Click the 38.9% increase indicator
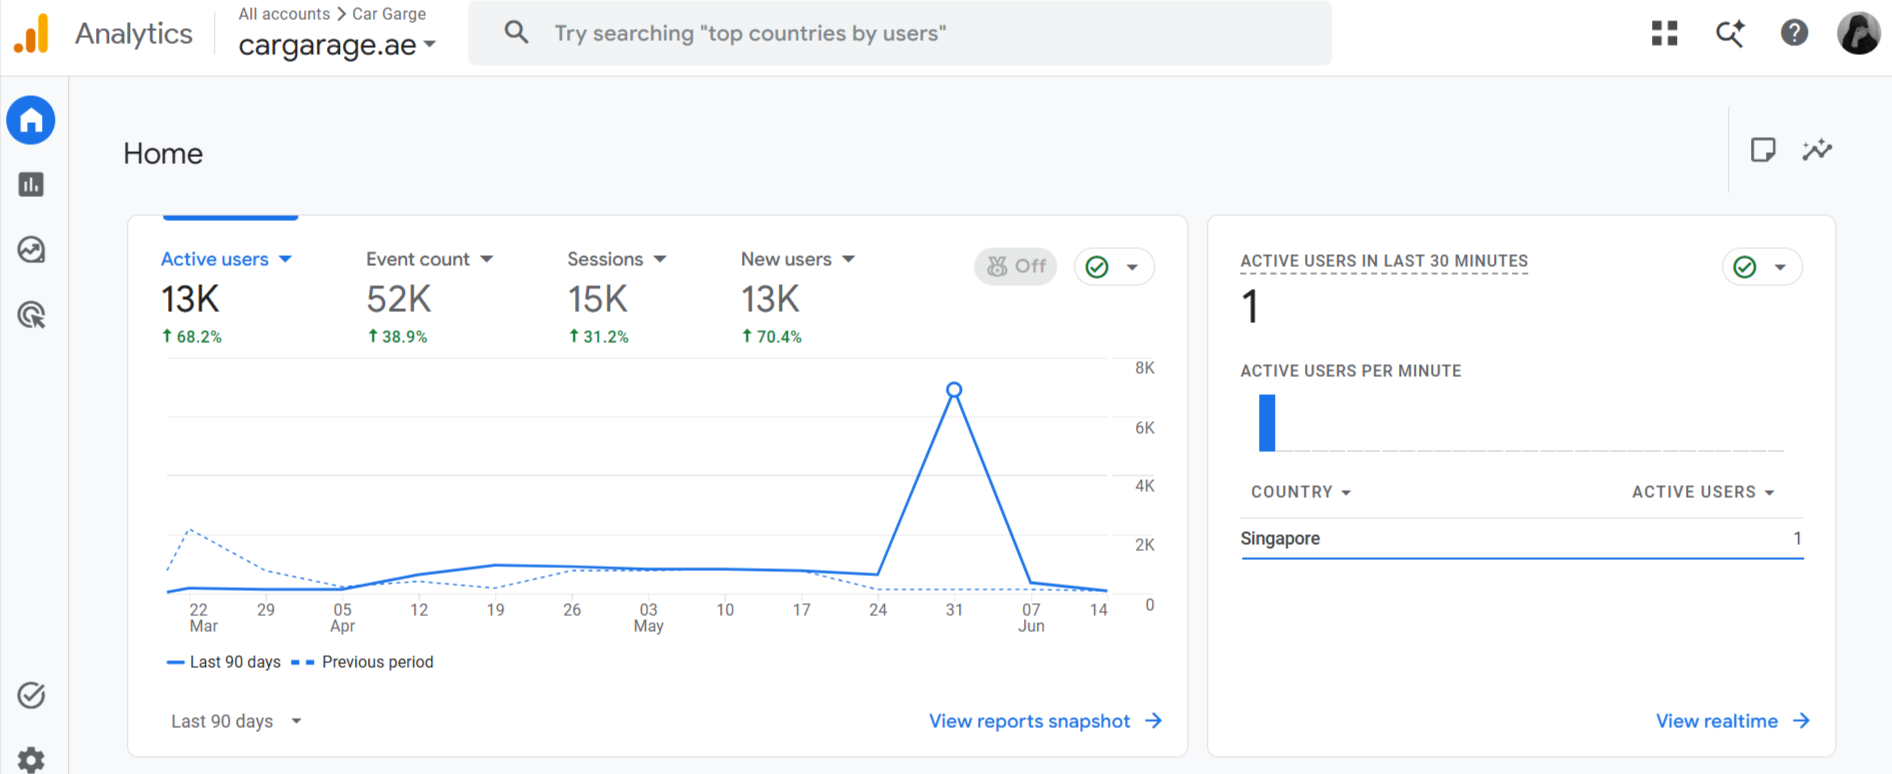This screenshot has width=1892, height=774. pos(397,337)
